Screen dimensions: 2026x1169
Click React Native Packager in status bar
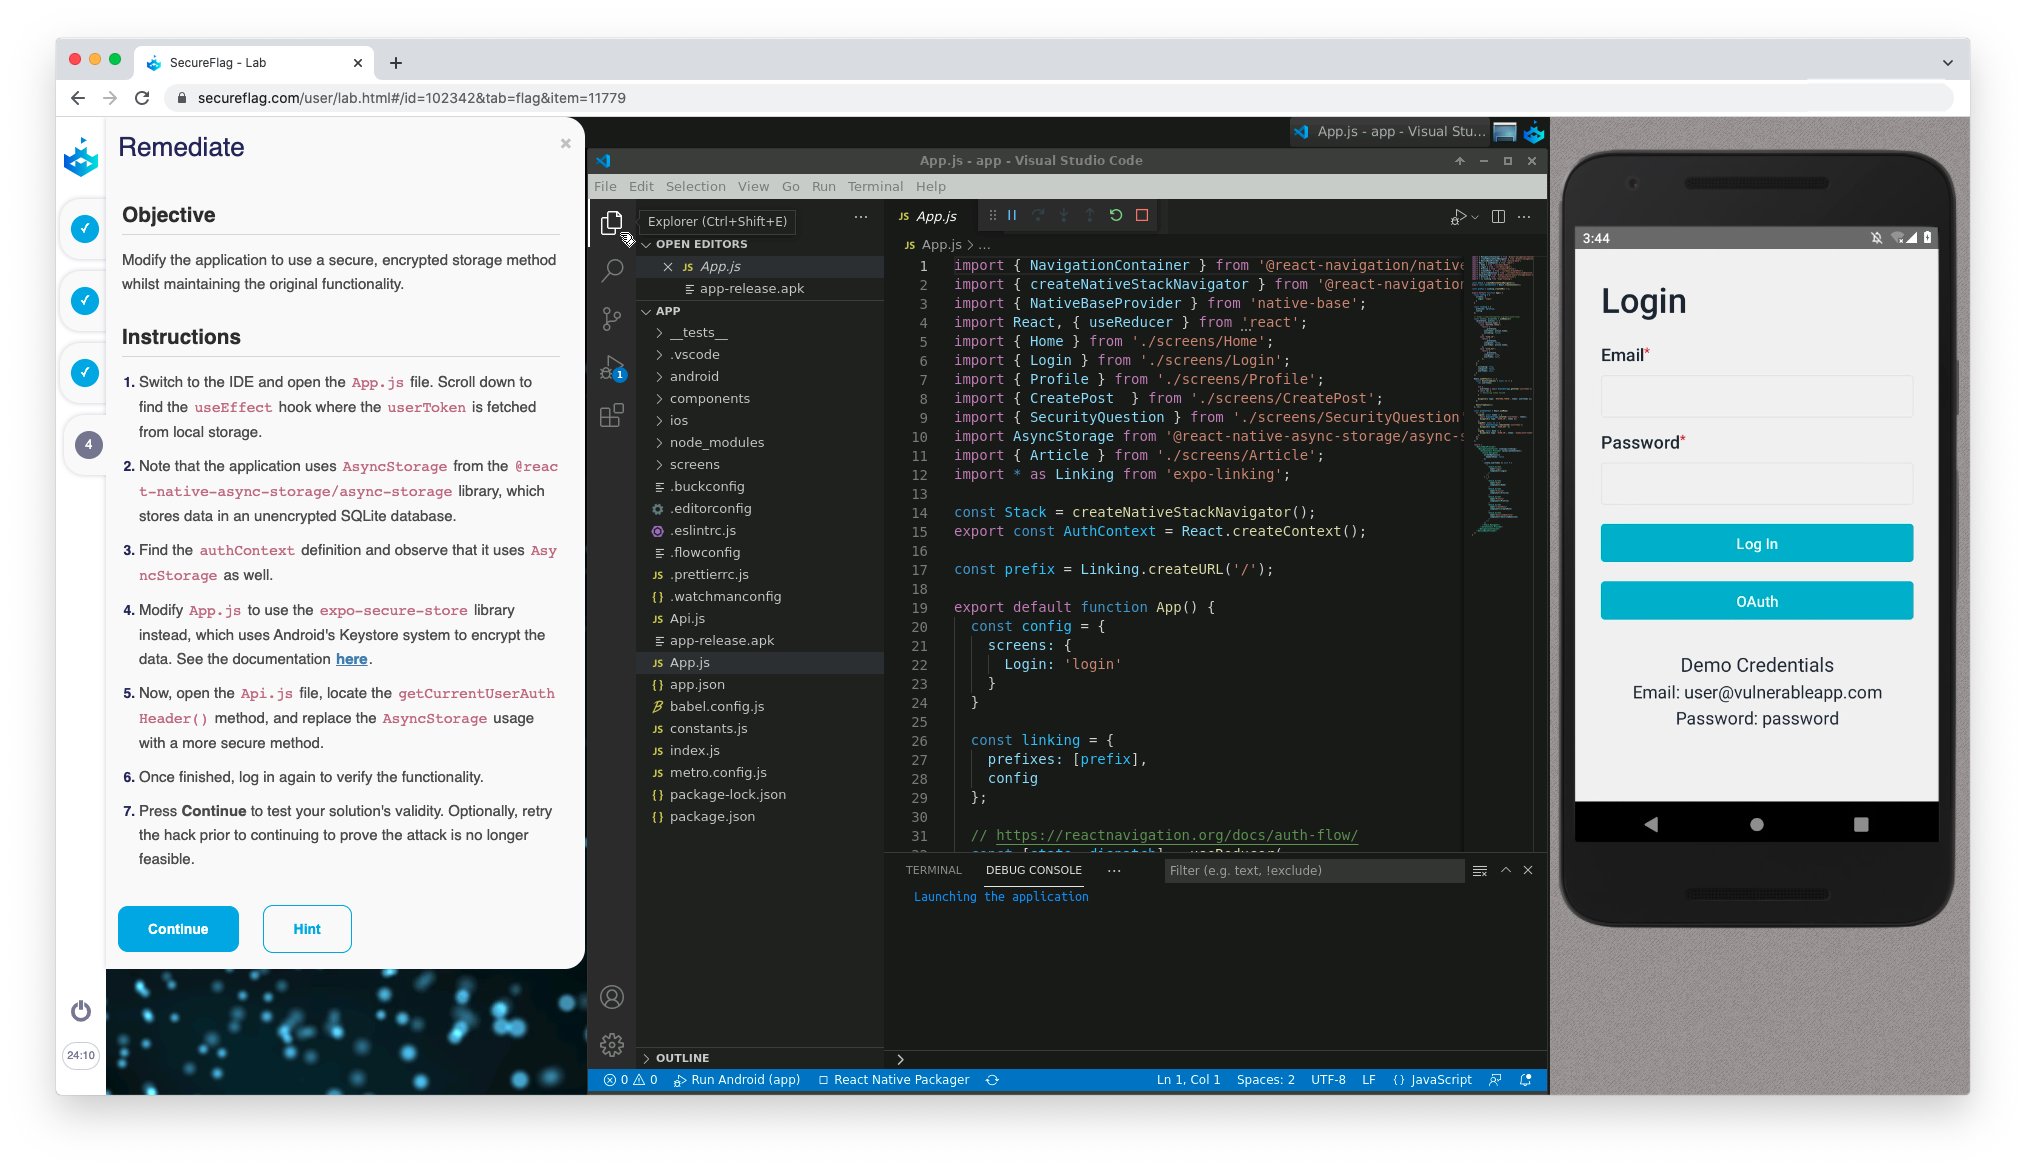click(x=893, y=1080)
